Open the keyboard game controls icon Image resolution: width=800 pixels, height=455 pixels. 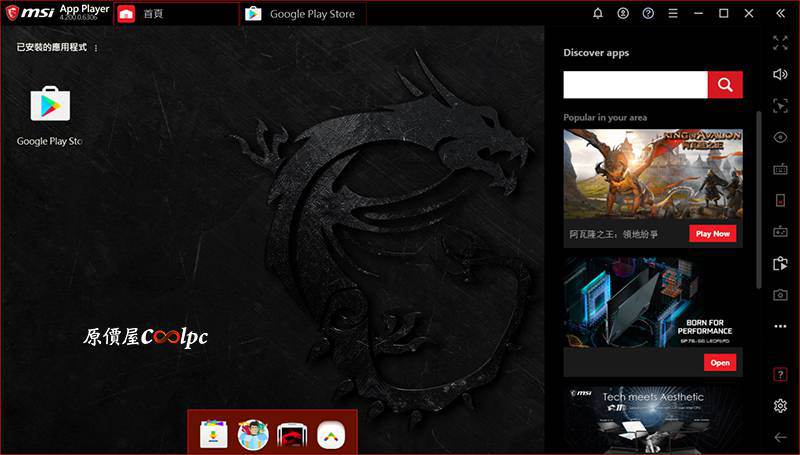tap(780, 169)
